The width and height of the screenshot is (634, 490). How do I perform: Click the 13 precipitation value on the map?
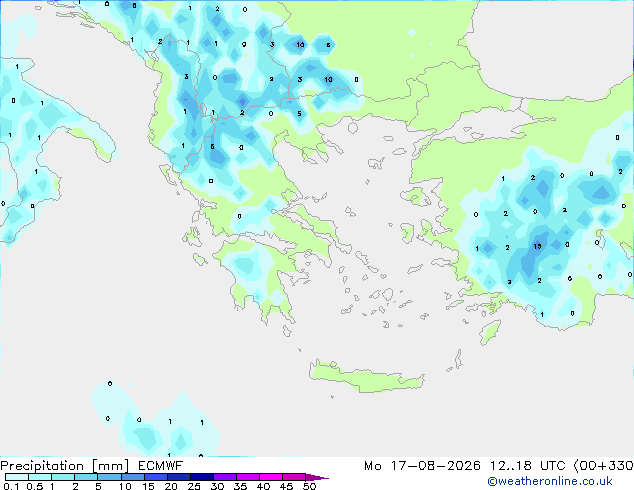tap(537, 246)
